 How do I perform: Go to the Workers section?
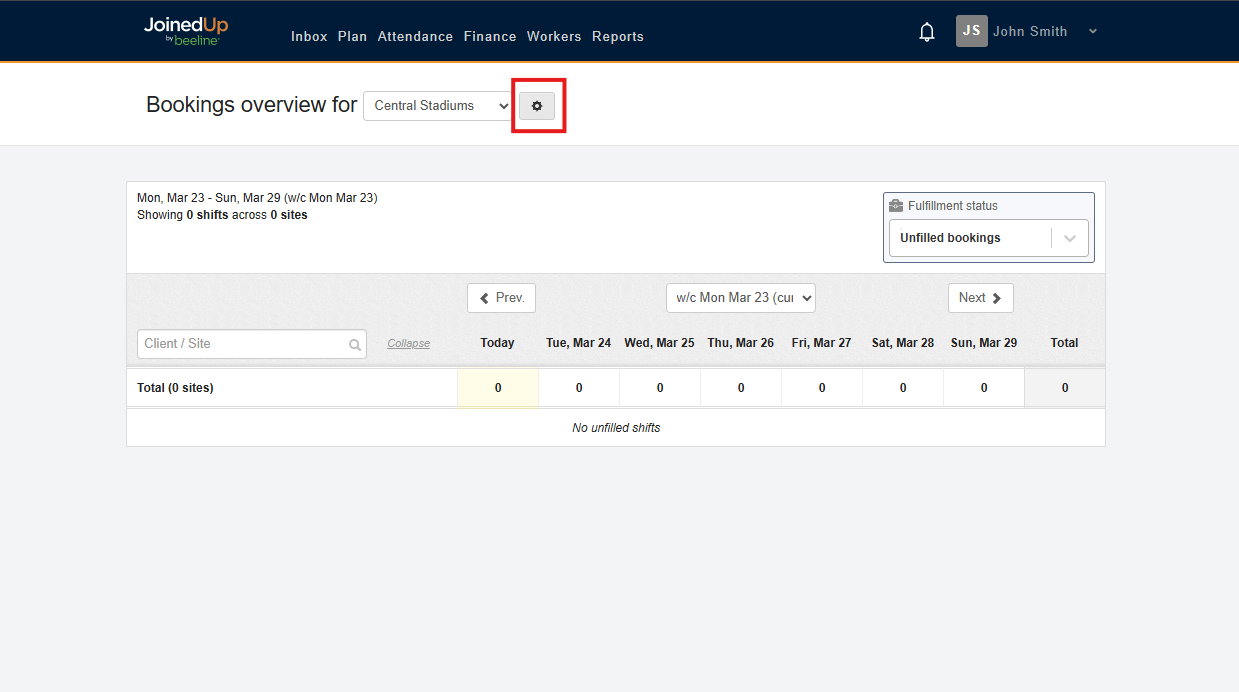coord(554,36)
